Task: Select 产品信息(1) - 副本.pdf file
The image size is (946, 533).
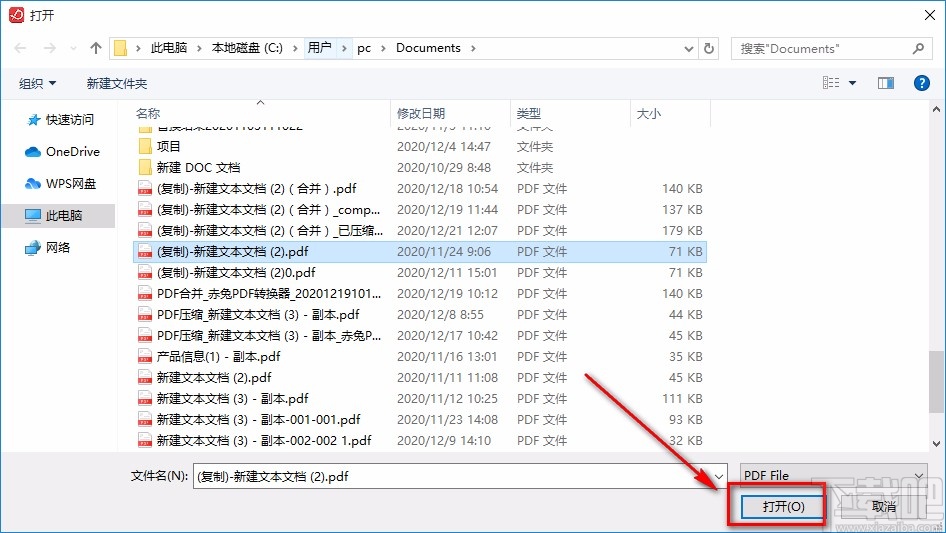Action: click(419, 357)
